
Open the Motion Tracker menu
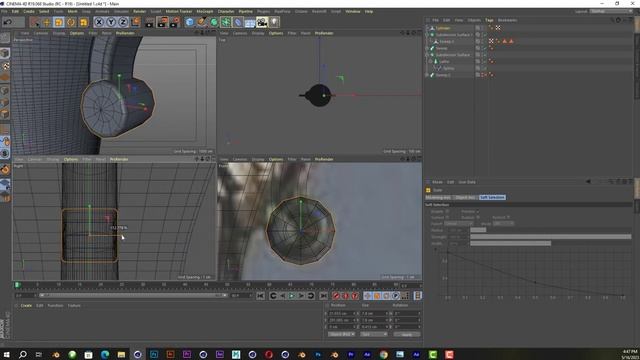click(179, 11)
